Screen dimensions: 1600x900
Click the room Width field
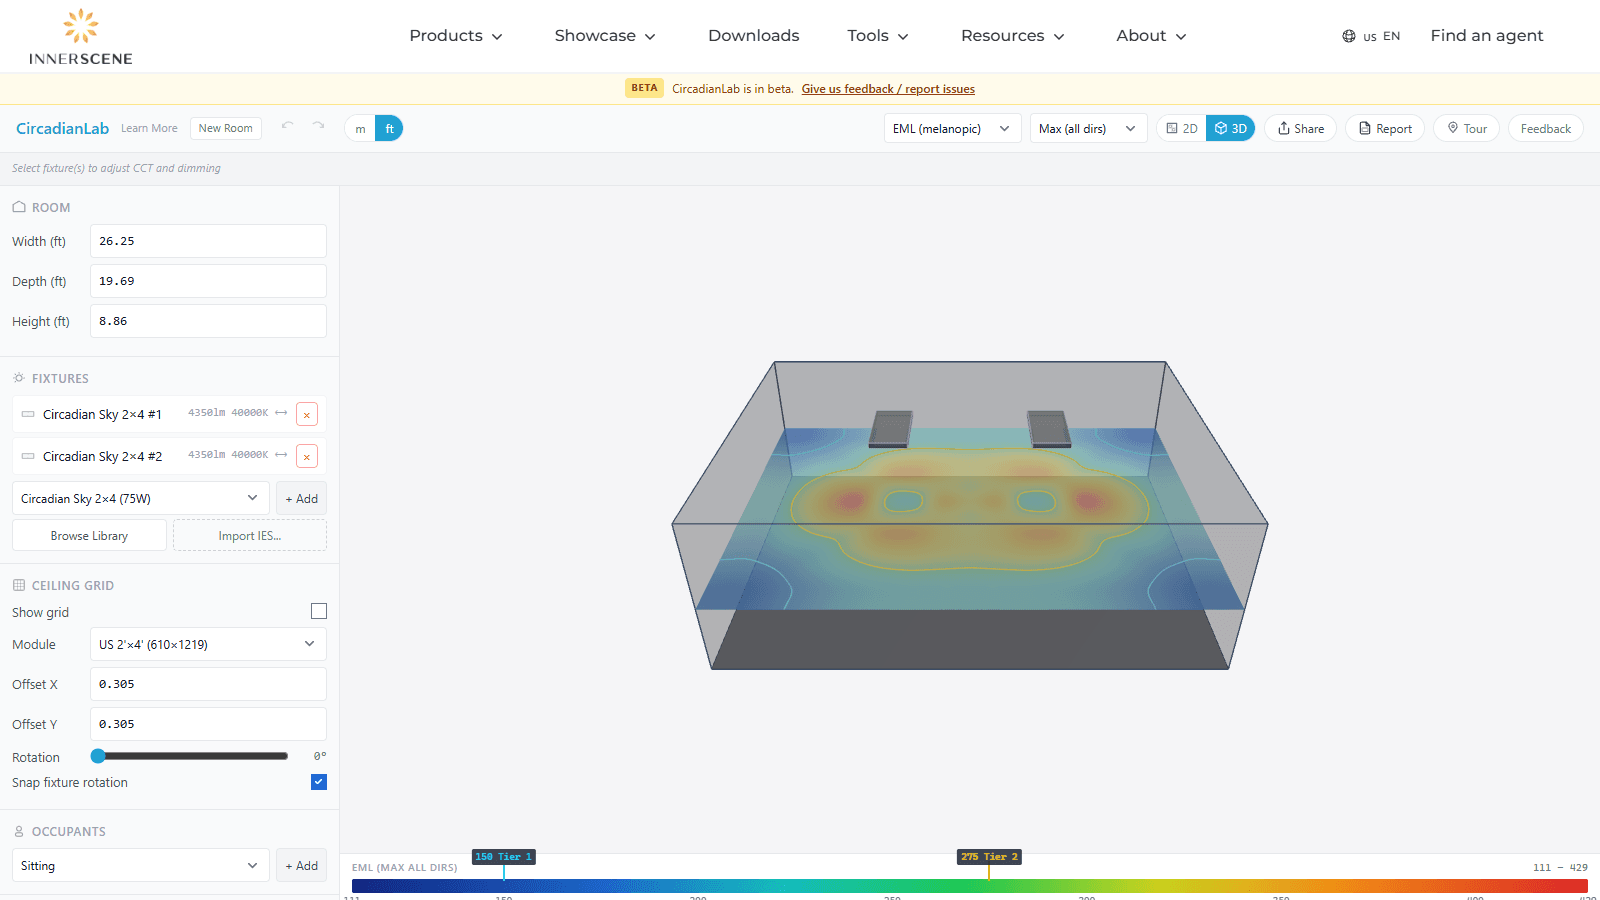208,241
